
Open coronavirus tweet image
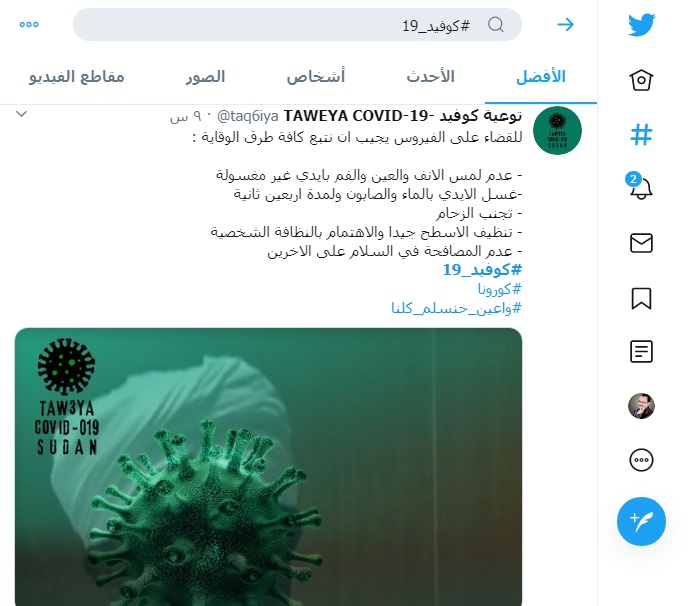[x=268, y=467]
